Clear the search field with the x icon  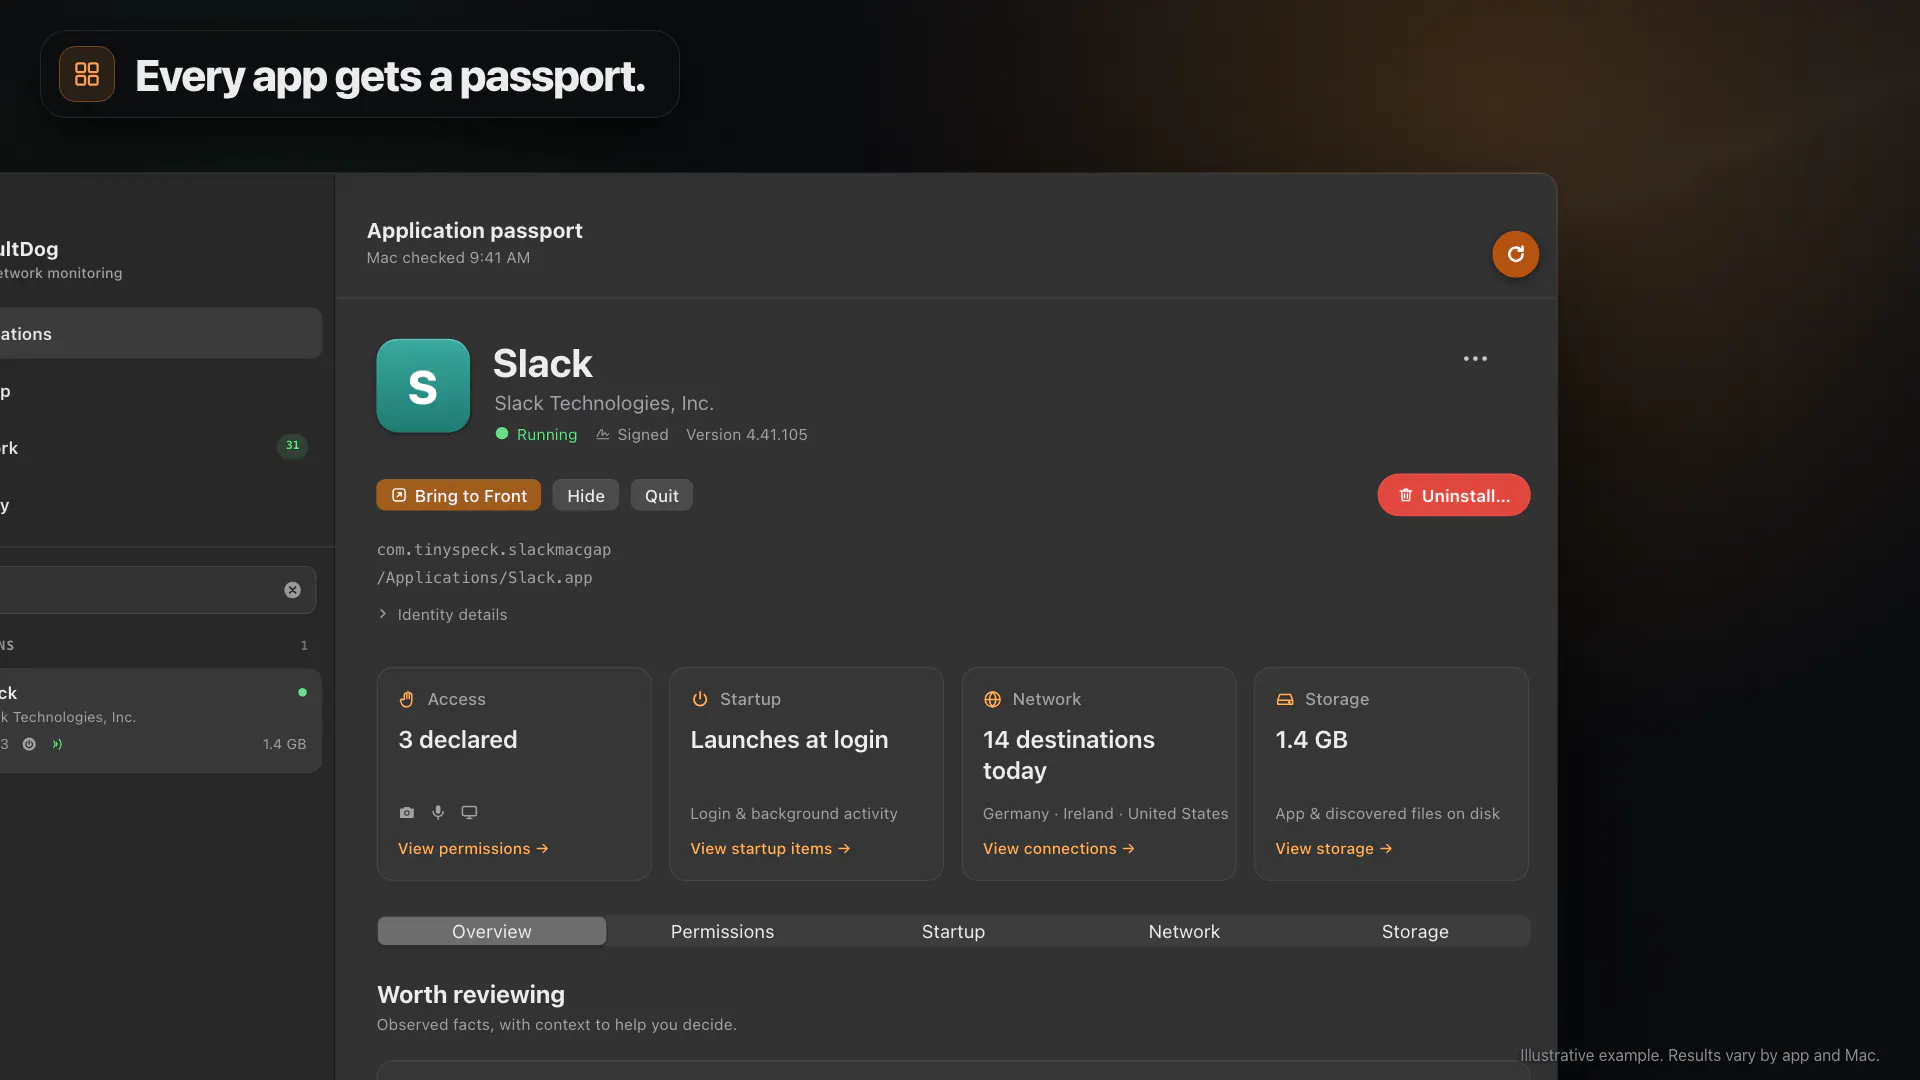(292, 590)
